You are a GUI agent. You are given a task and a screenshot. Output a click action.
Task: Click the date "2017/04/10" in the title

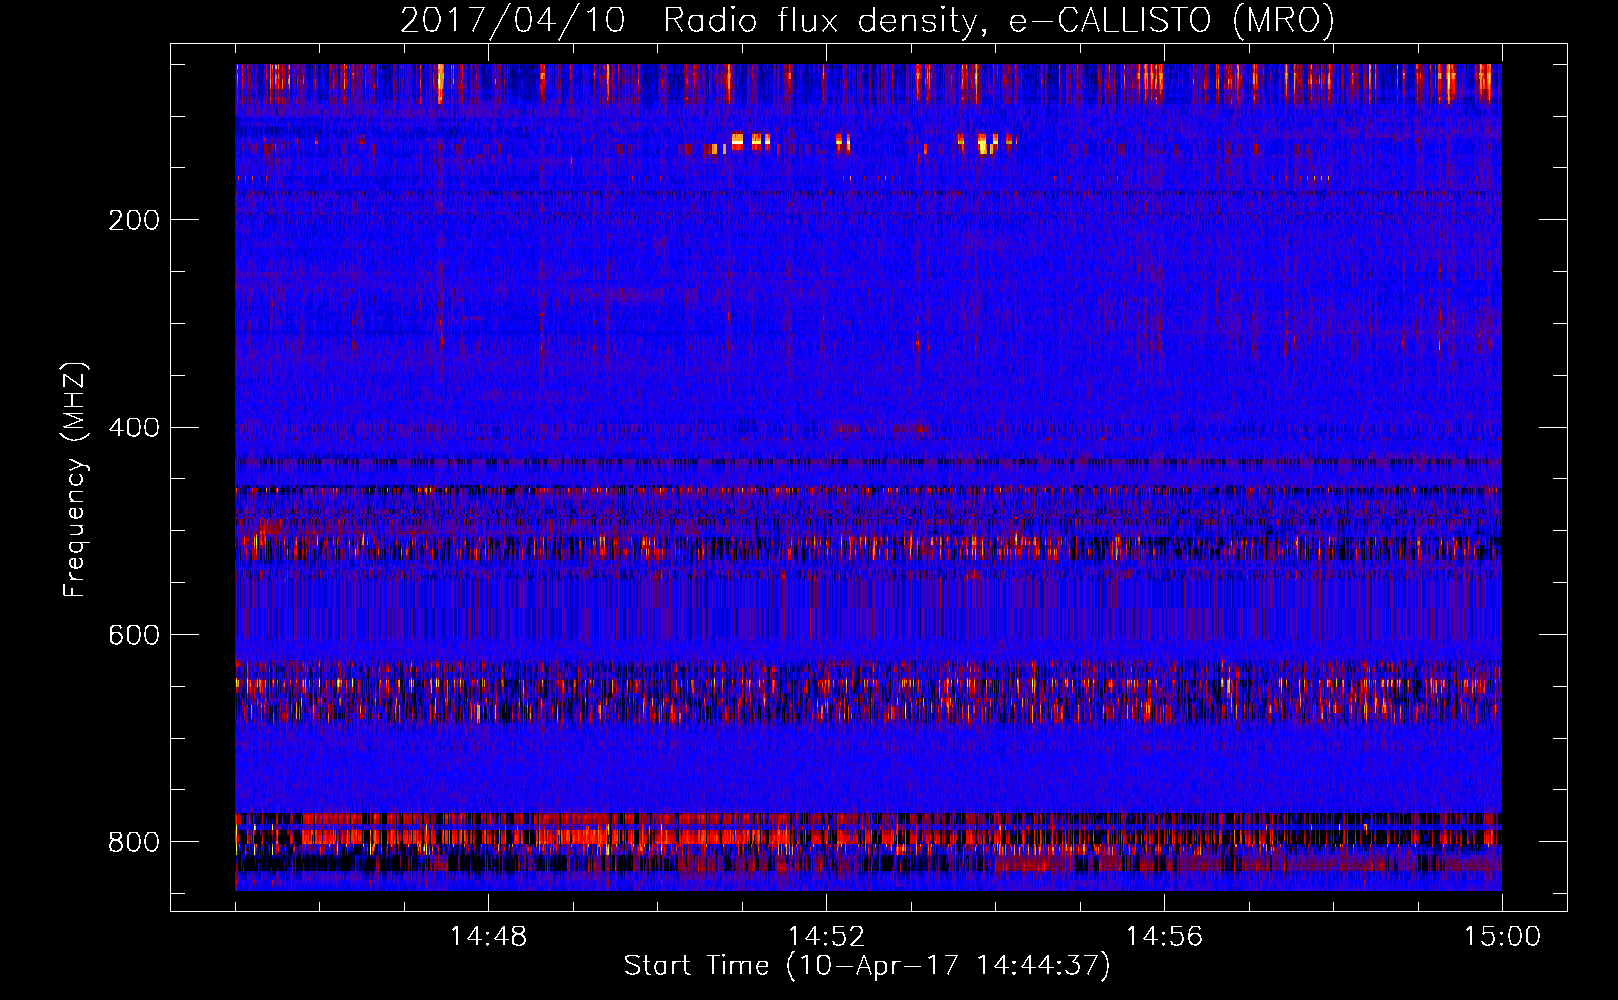click(513, 21)
